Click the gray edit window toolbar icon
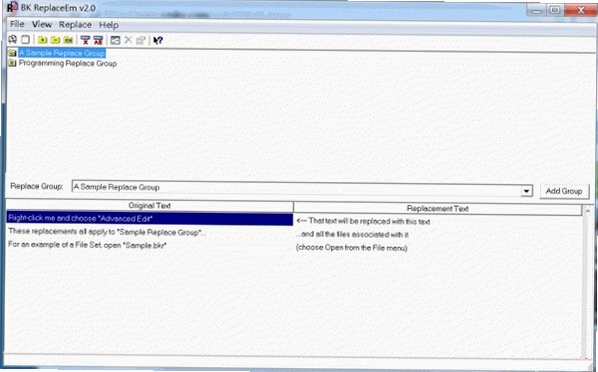 [115, 40]
